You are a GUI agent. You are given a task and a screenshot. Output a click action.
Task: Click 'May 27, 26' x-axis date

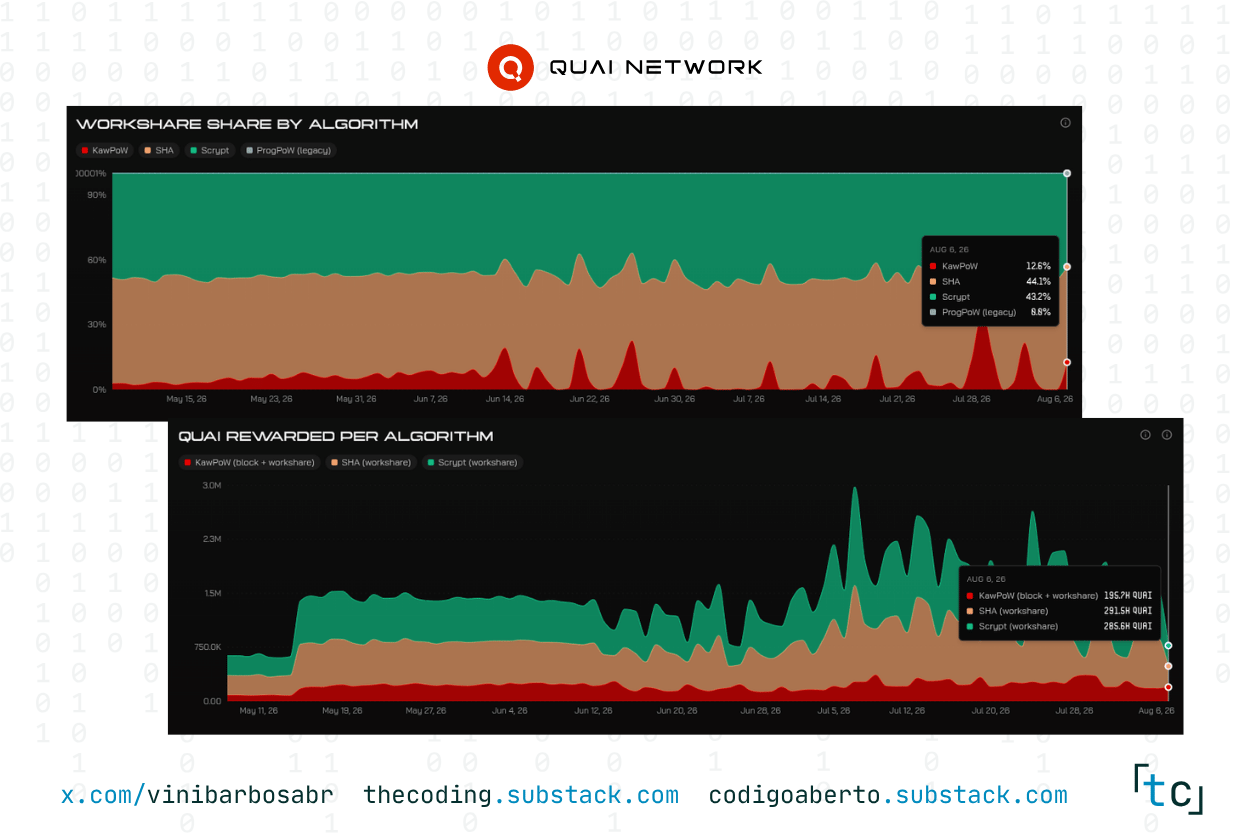pyautogui.click(x=426, y=711)
